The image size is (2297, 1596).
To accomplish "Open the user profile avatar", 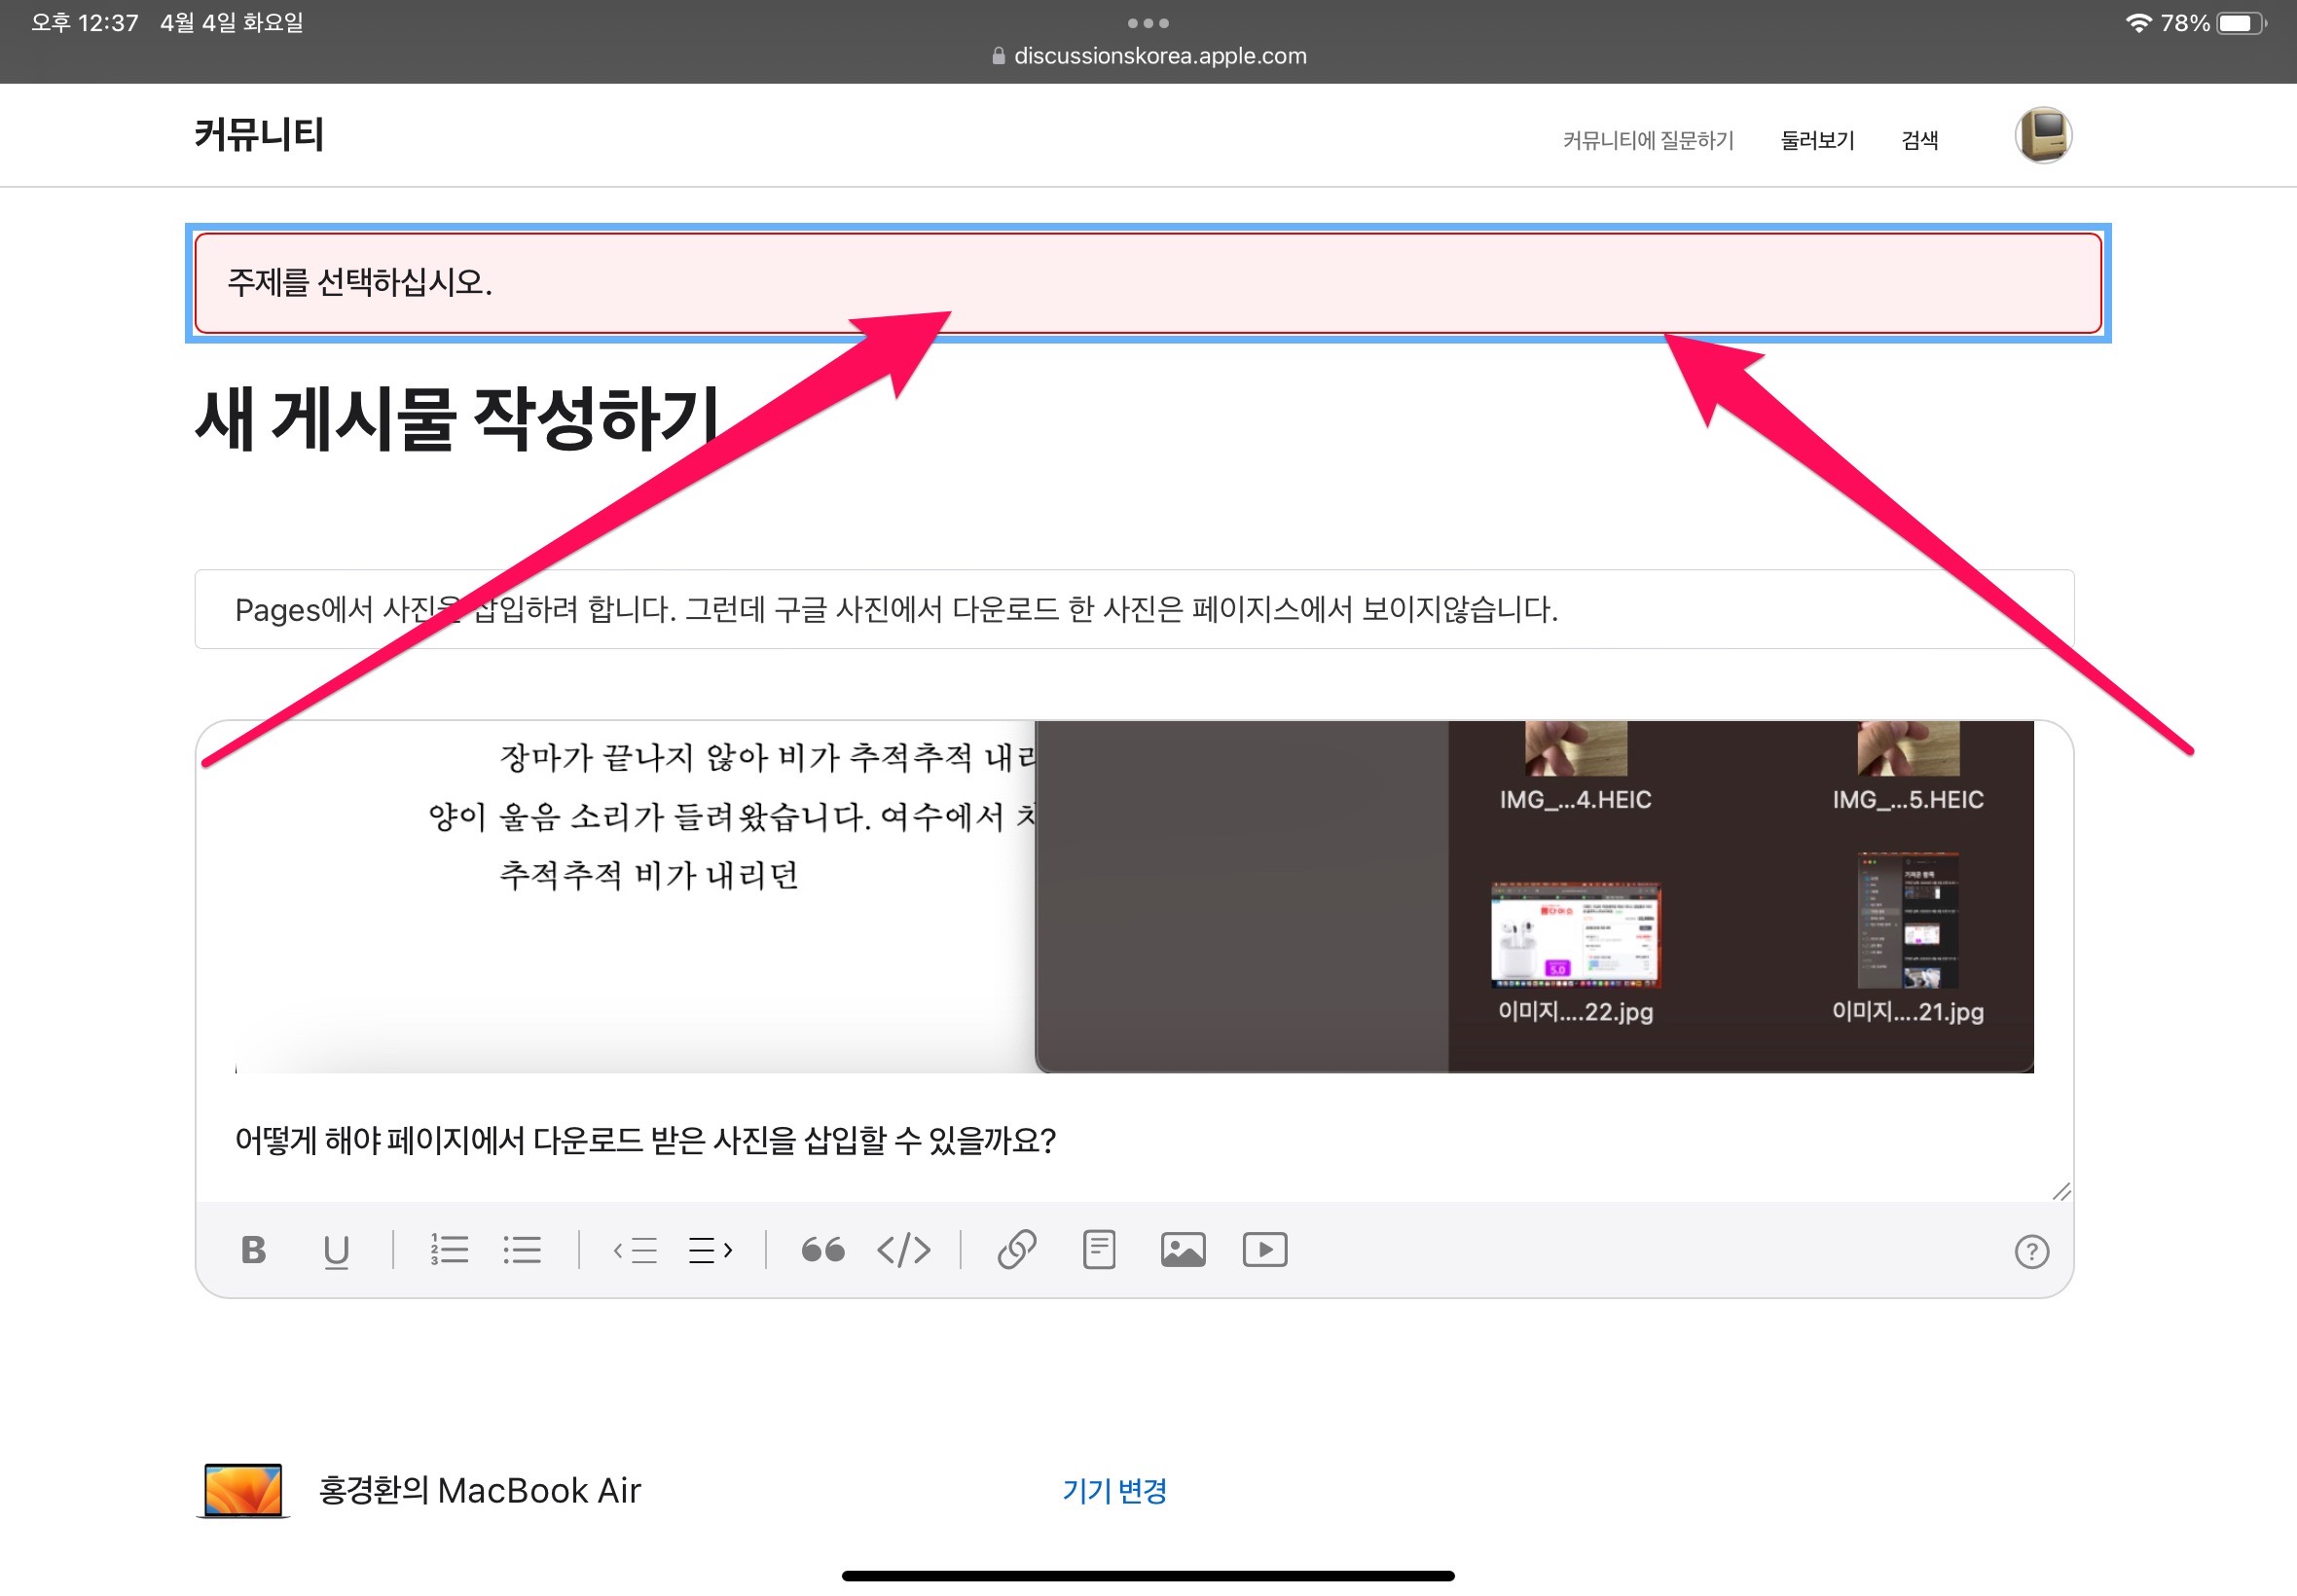I will [2042, 135].
